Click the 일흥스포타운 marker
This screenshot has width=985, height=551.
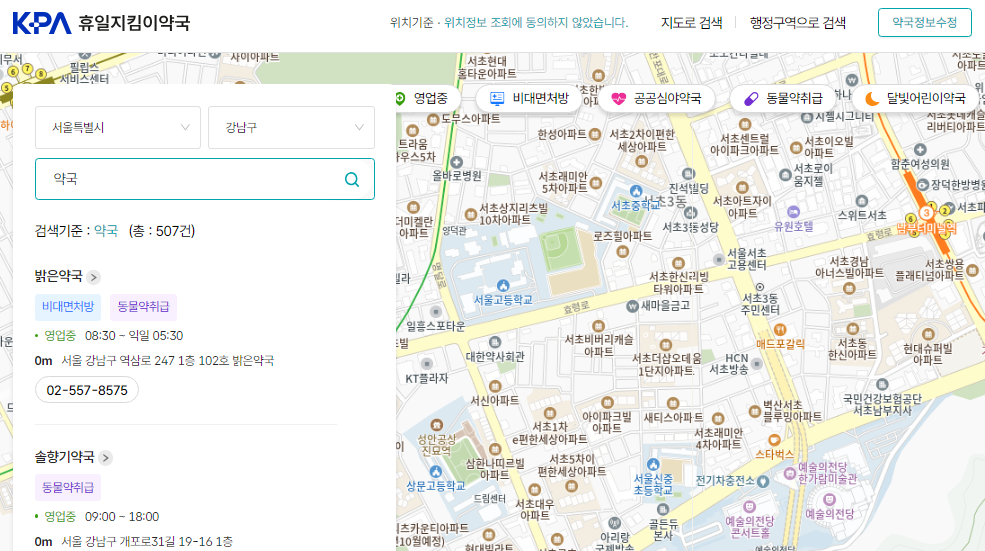(x=435, y=312)
